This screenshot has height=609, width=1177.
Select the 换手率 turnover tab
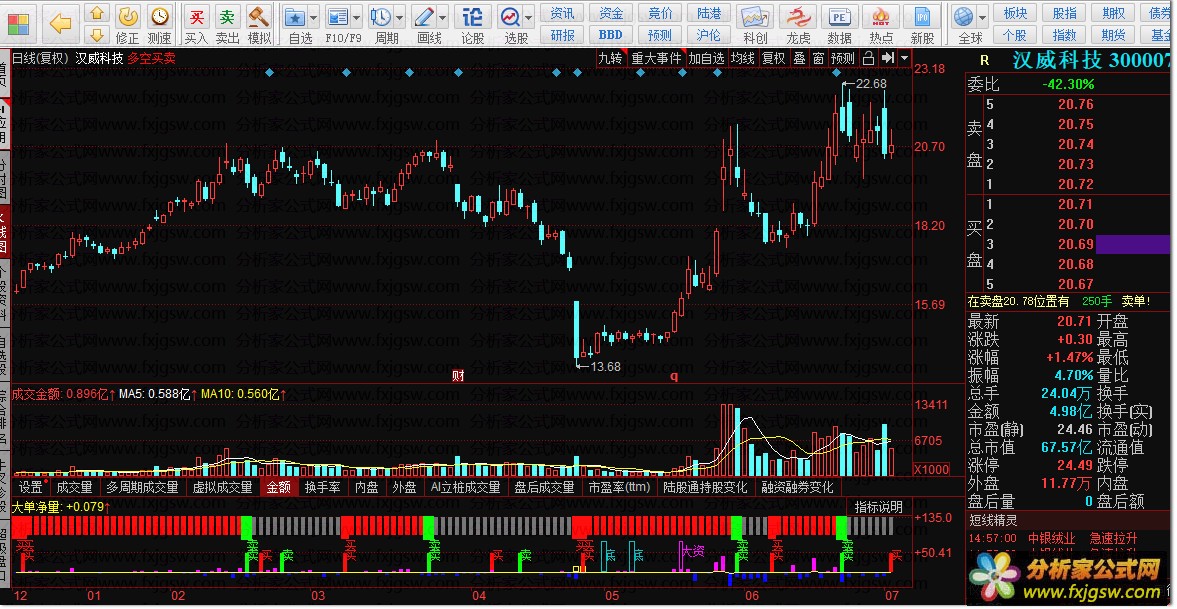click(x=322, y=487)
